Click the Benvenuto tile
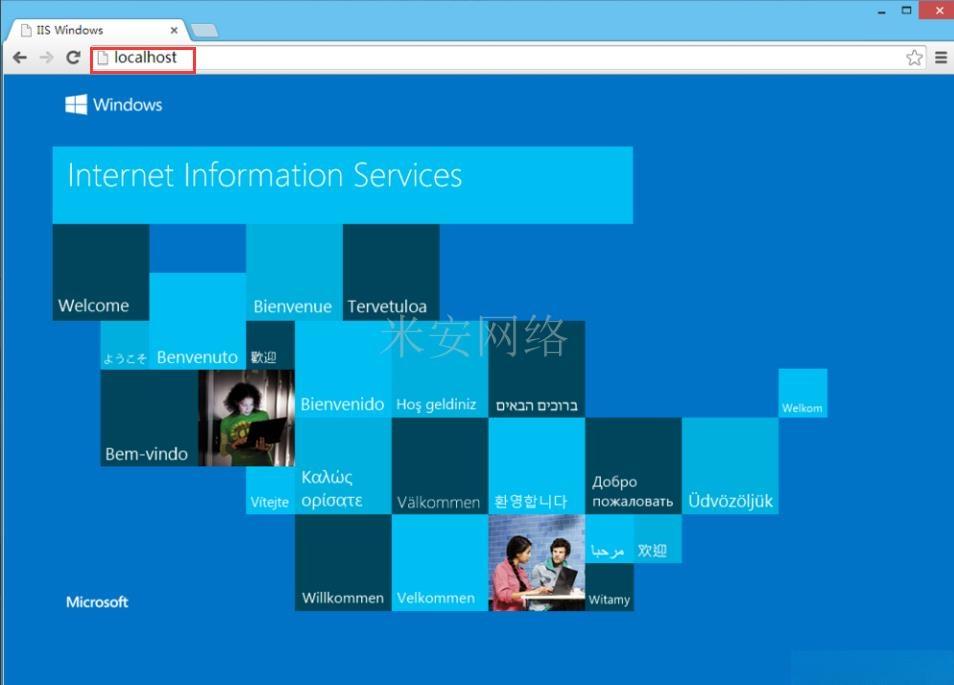The width and height of the screenshot is (954, 685). tap(198, 321)
